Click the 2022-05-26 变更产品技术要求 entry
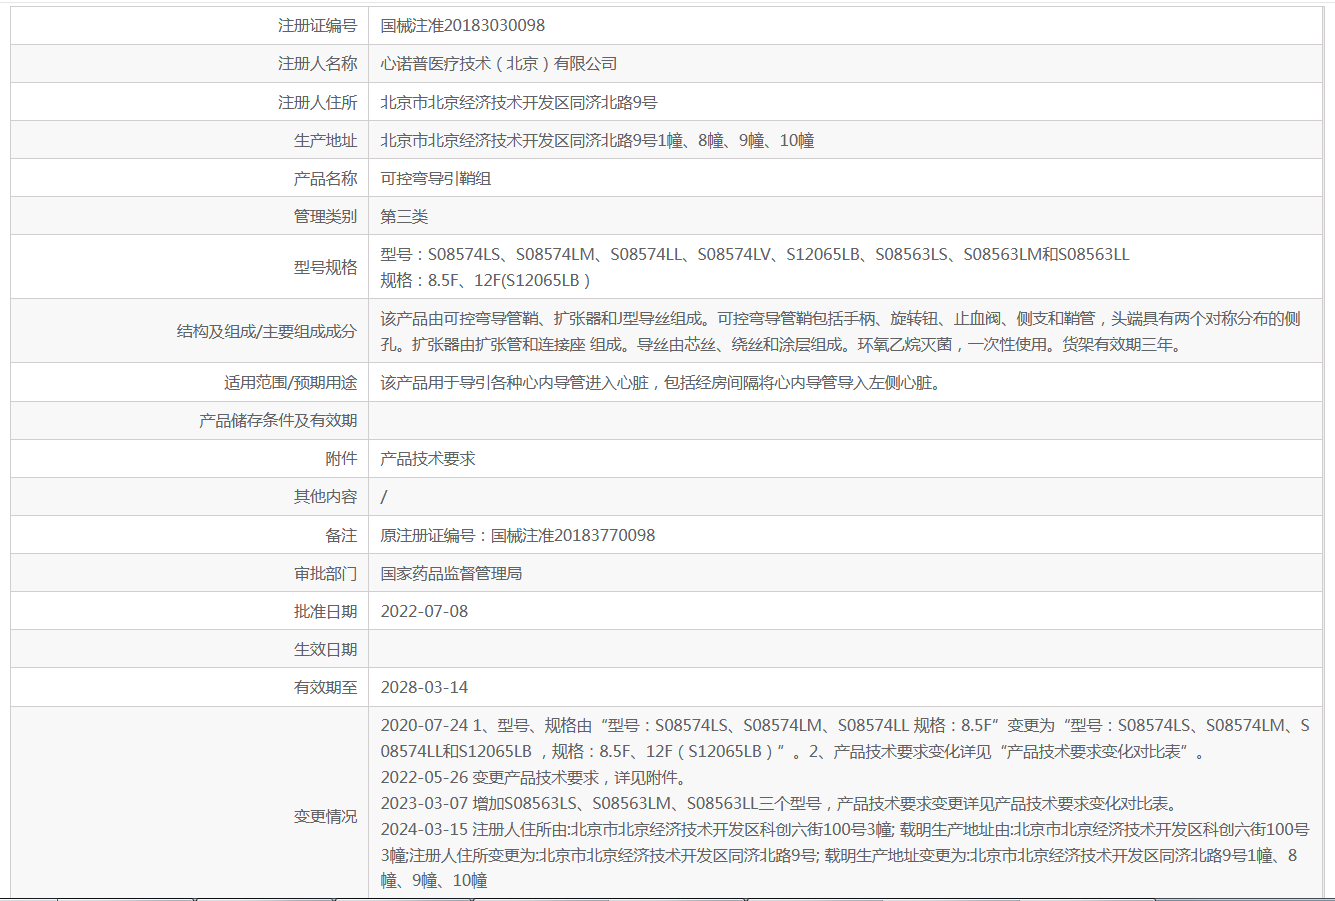This screenshot has width=1335, height=901. tap(533, 777)
